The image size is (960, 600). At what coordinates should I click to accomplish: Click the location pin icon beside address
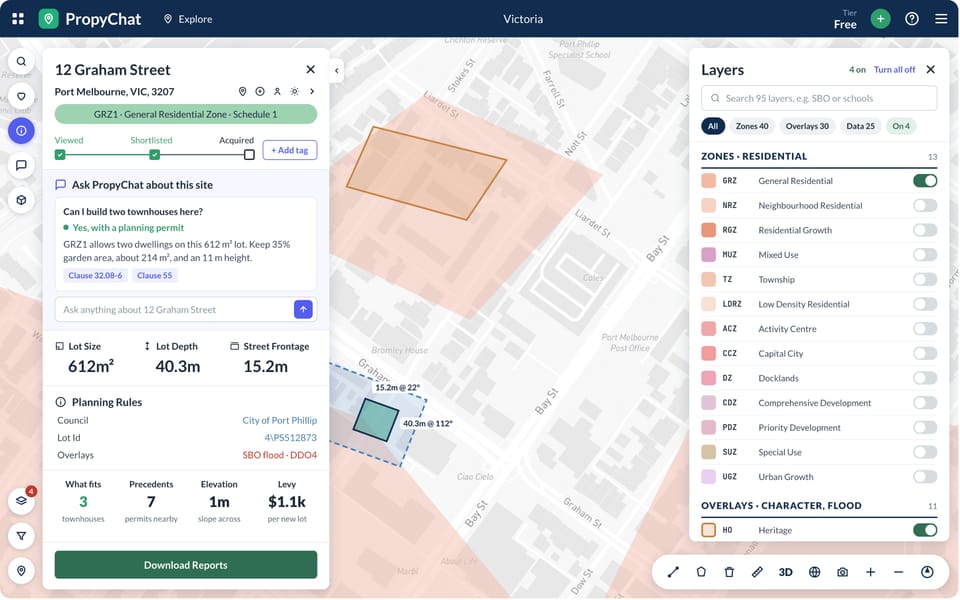(x=242, y=91)
